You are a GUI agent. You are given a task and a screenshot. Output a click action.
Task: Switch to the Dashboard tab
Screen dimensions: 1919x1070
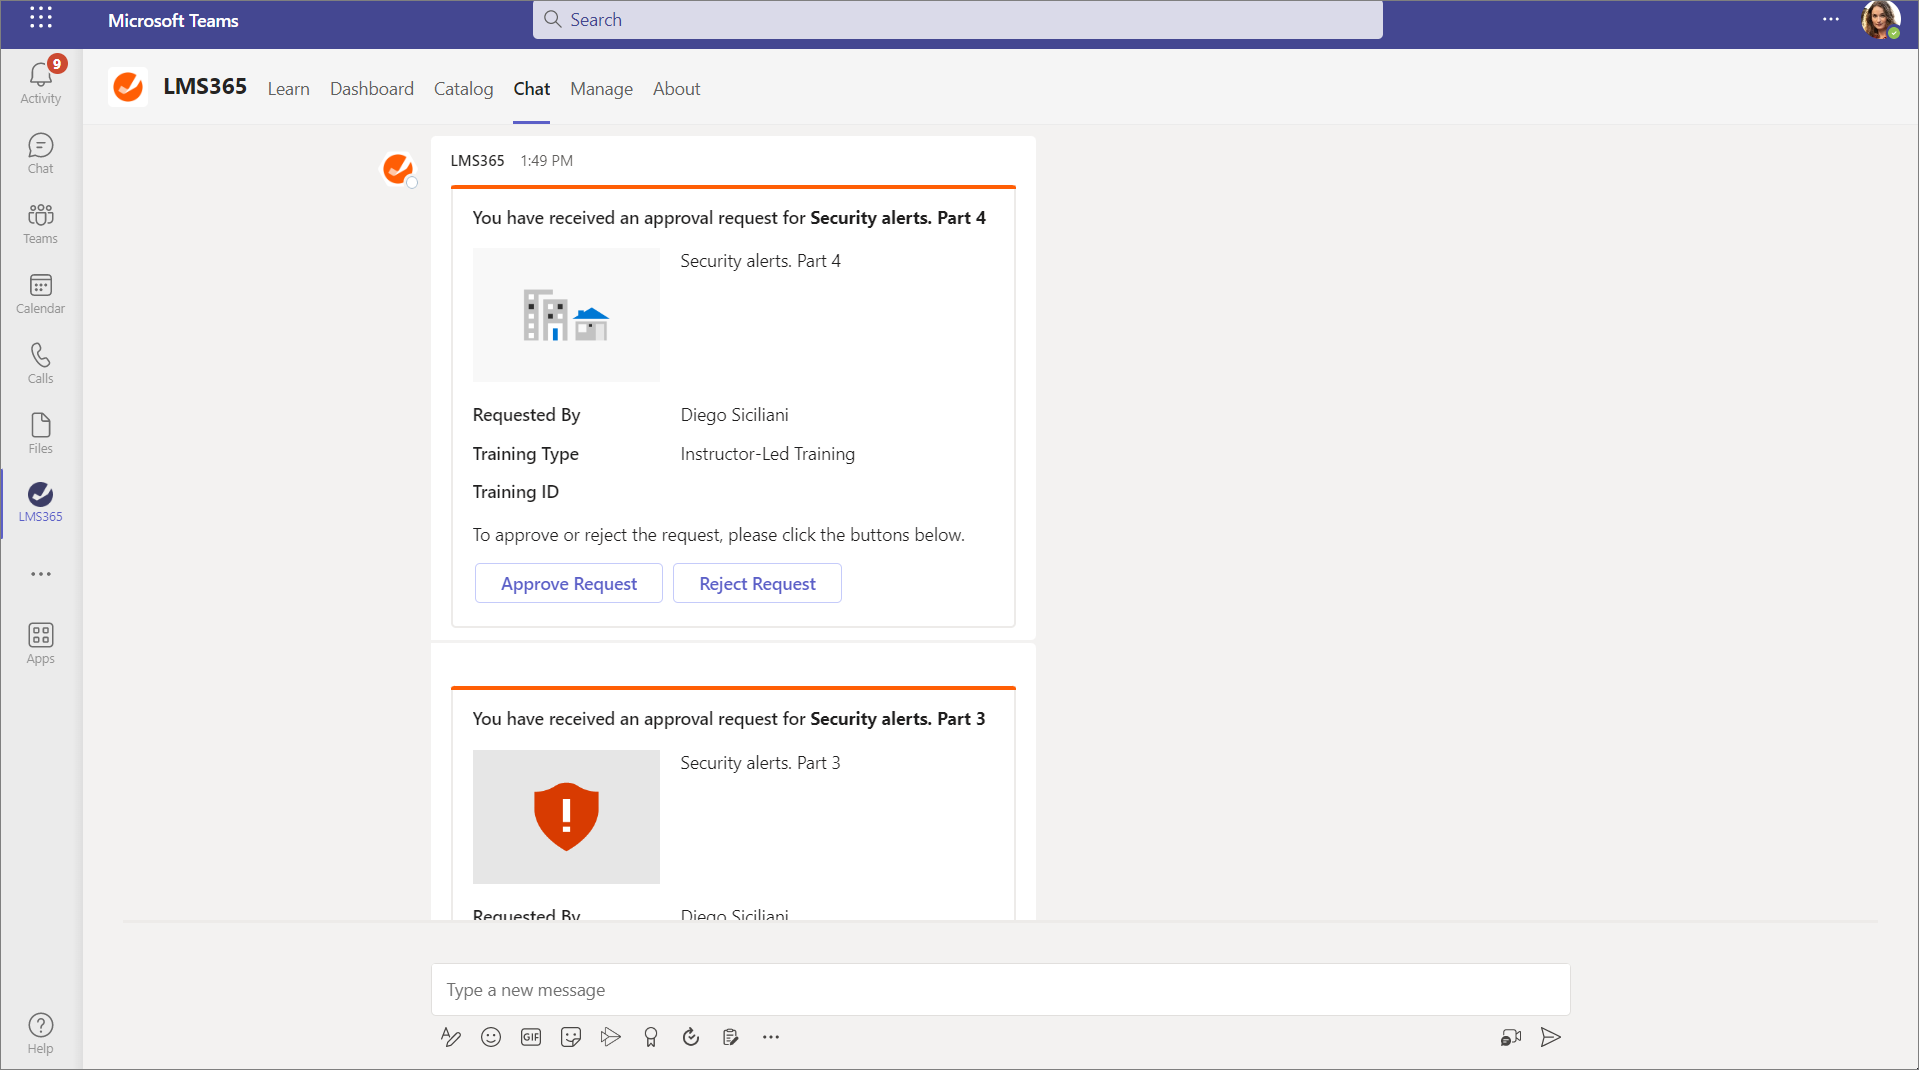click(x=371, y=89)
